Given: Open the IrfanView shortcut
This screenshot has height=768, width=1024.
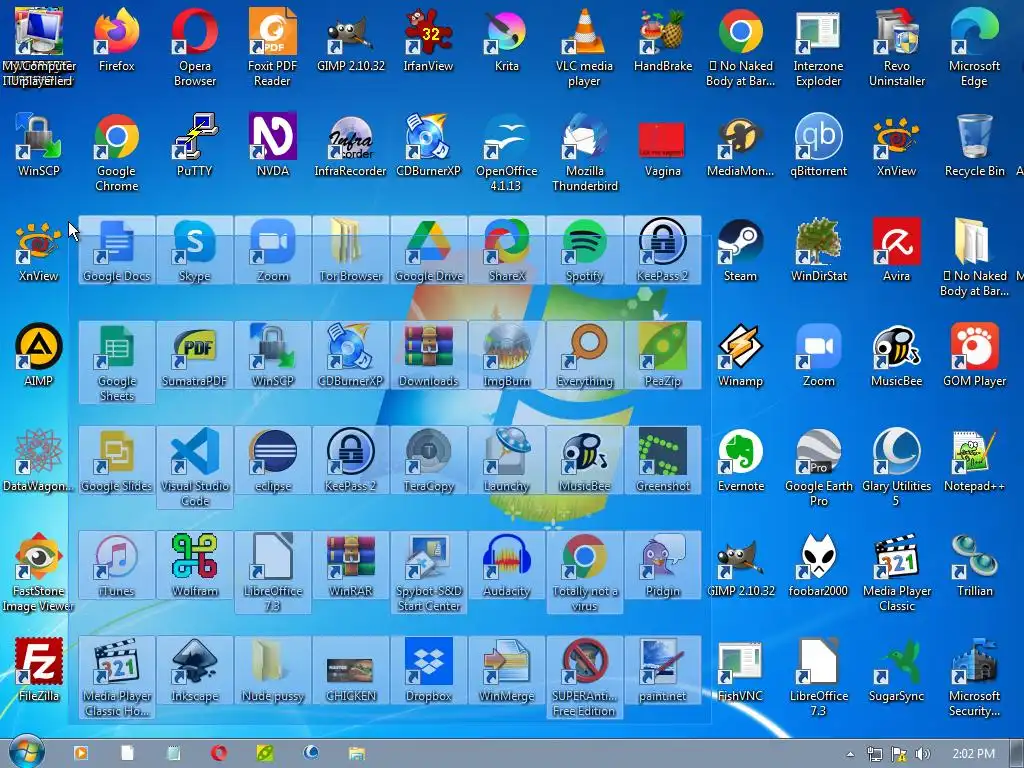Looking at the screenshot, I should pyautogui.click(x=428, y=40).
